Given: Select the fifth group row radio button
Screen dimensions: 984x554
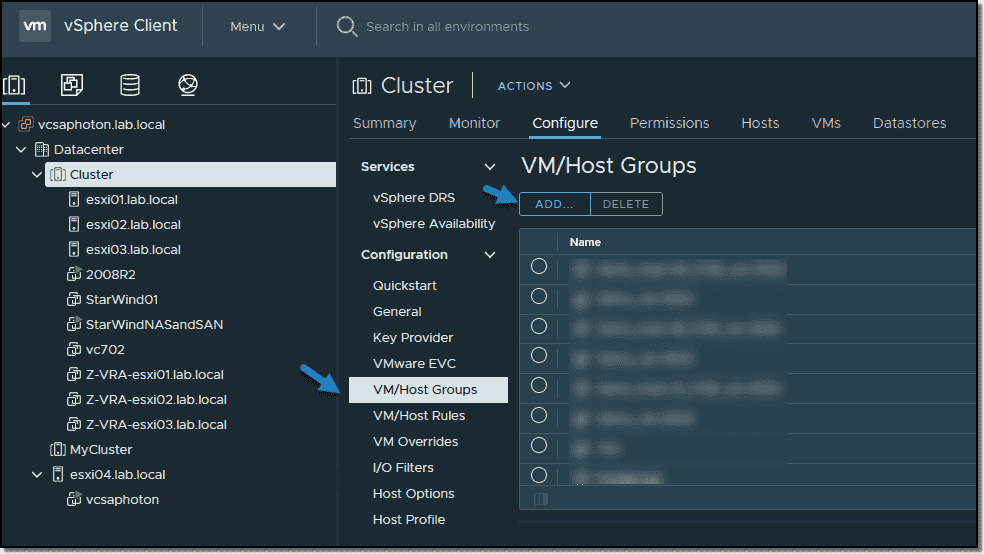Looking at the screenshot, I should pos(539,386).
